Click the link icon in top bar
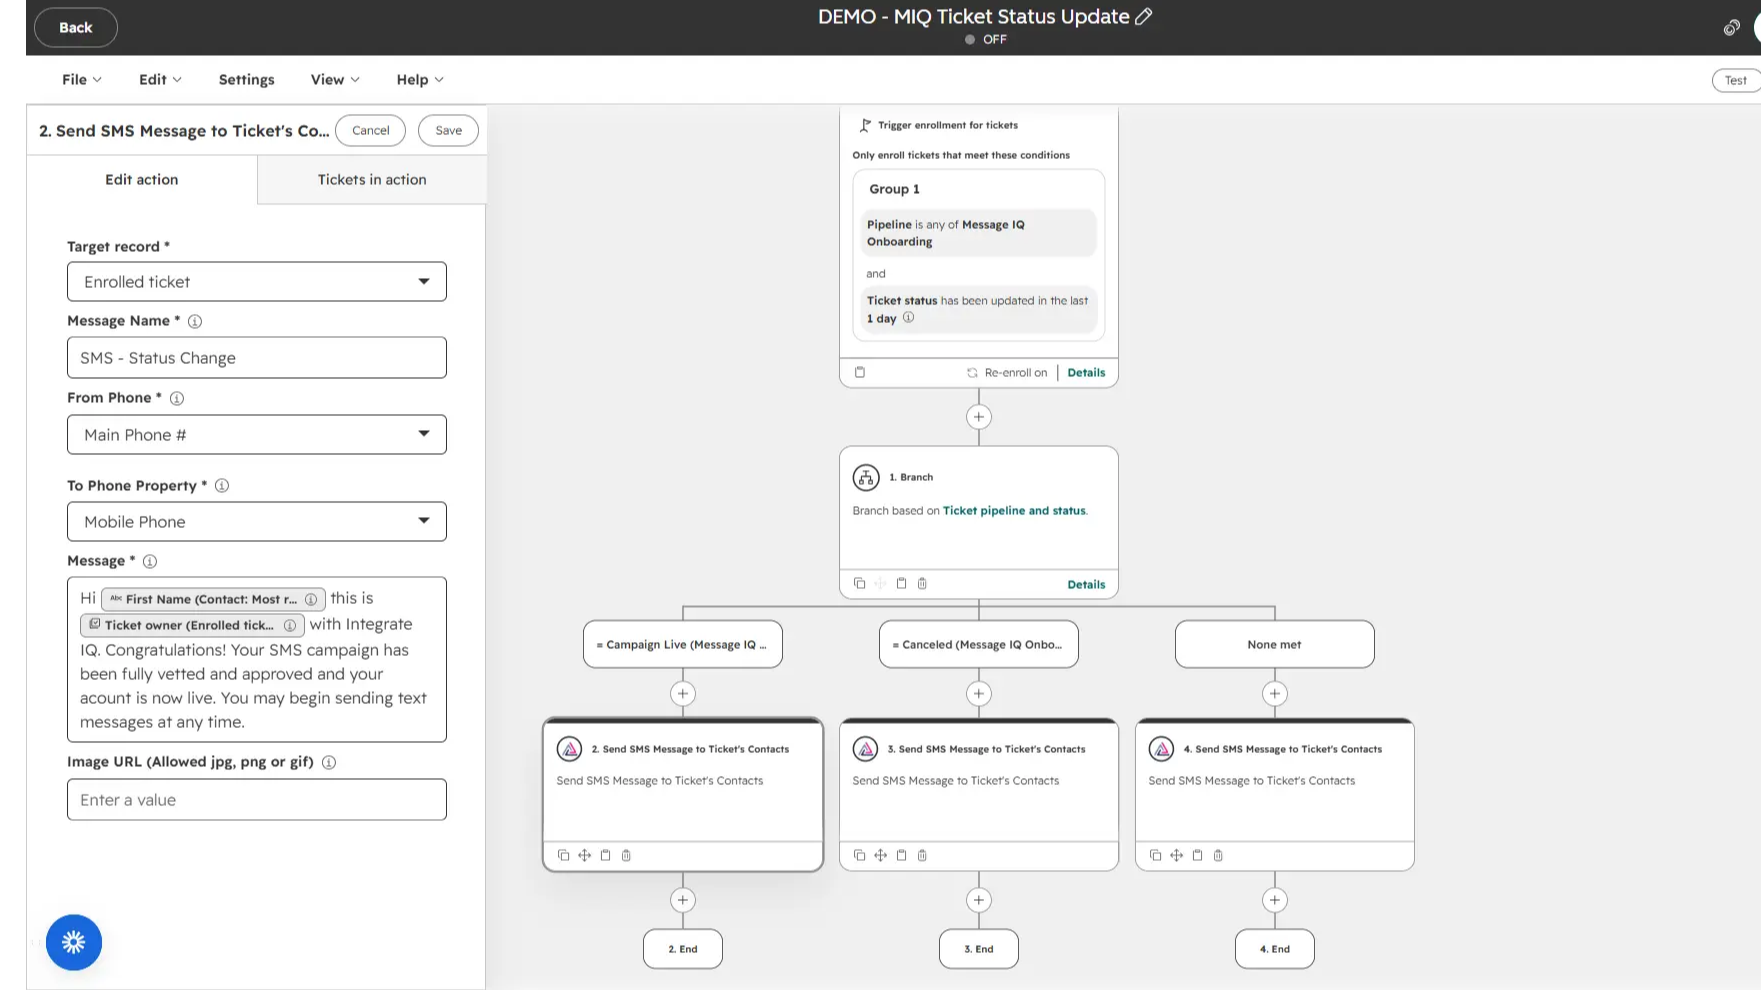The width and height of the screenshot is (1761, 991). click(1731, 28)
